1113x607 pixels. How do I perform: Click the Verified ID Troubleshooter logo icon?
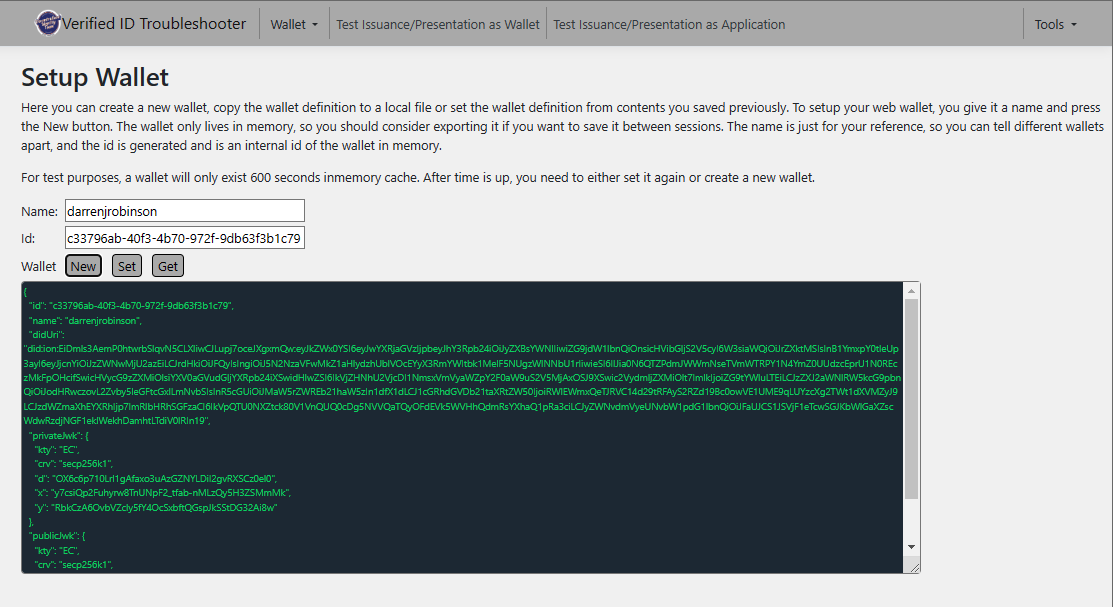(x=48, y=23)
